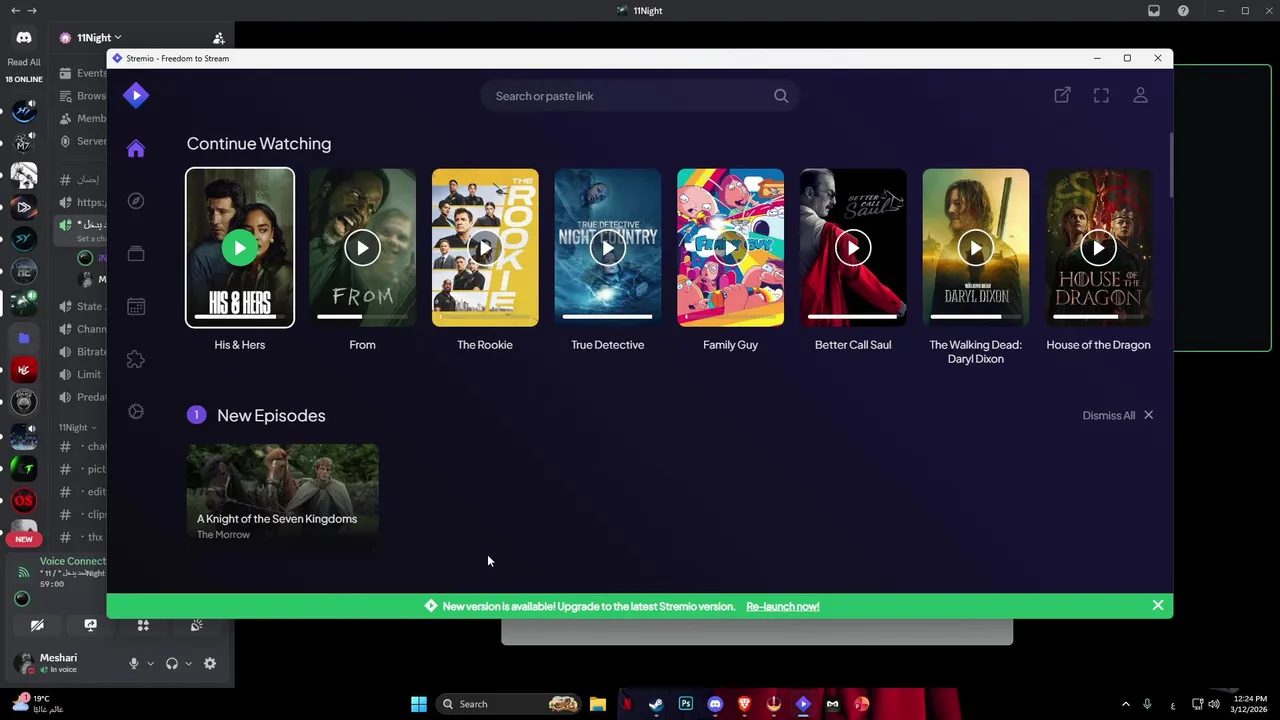Open the Stremio user profile icon

click(x=1140, y=95)
